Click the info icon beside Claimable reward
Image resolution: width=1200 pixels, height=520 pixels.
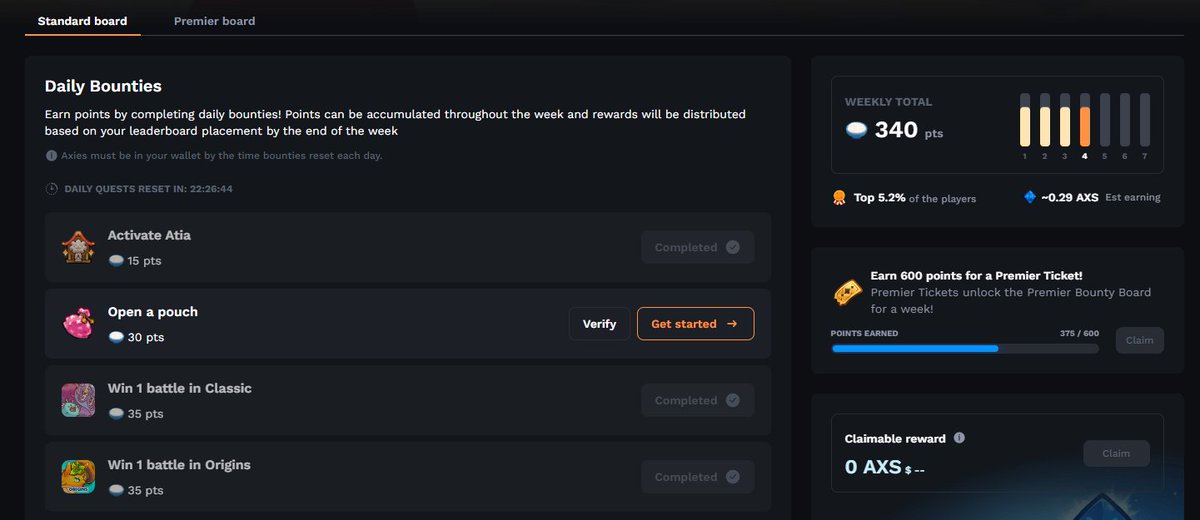(959, 438)
